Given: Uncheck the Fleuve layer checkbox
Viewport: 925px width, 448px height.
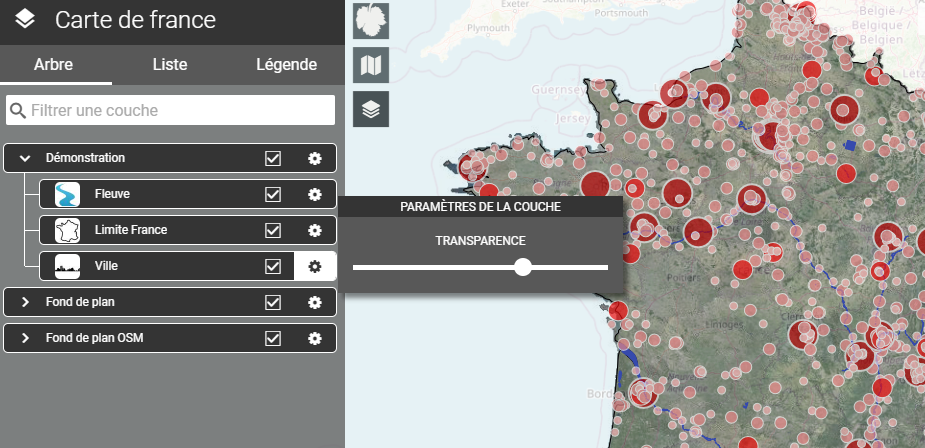Looking at the screenshot, I should tap(273, 194).
